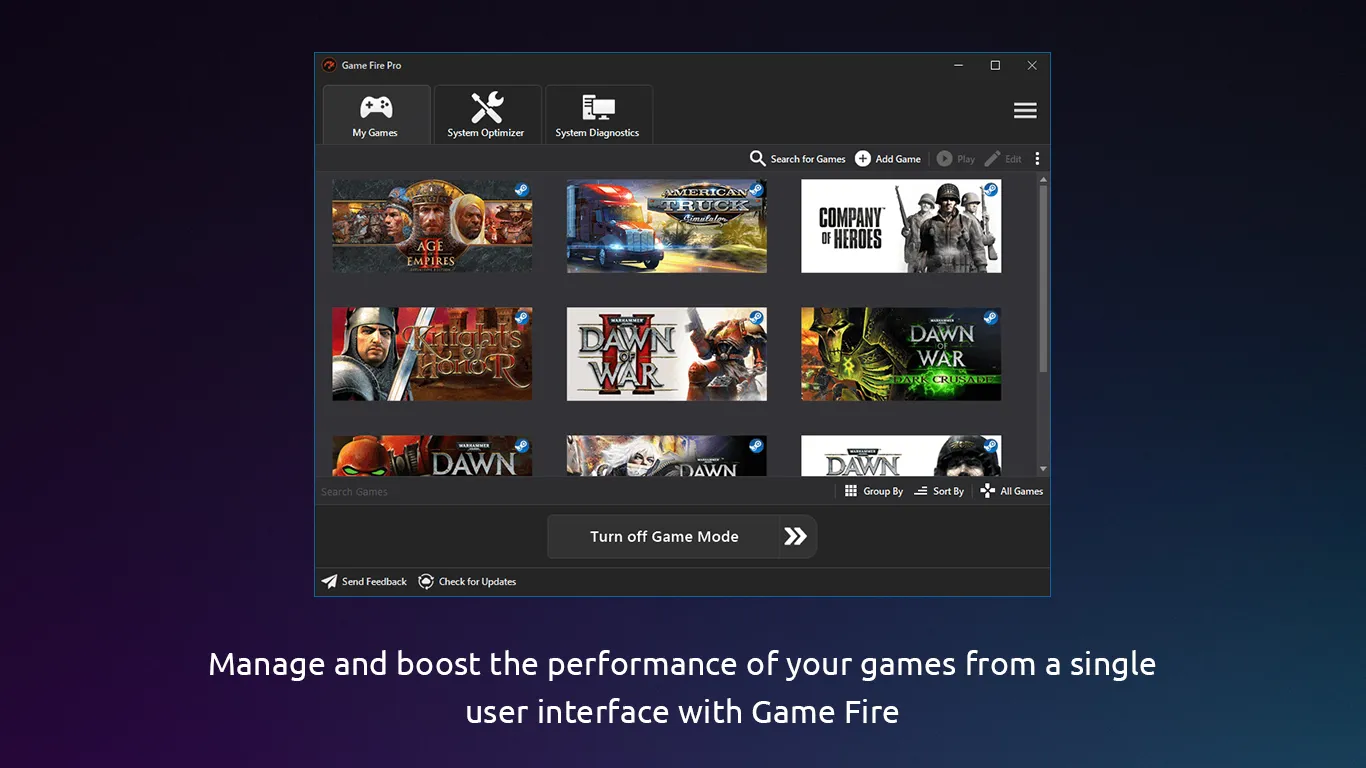Image resolution: width=1366 pixels, height=768 pixels.
Task: Select the Company of Heroes tile
Action: coord(901,226)
